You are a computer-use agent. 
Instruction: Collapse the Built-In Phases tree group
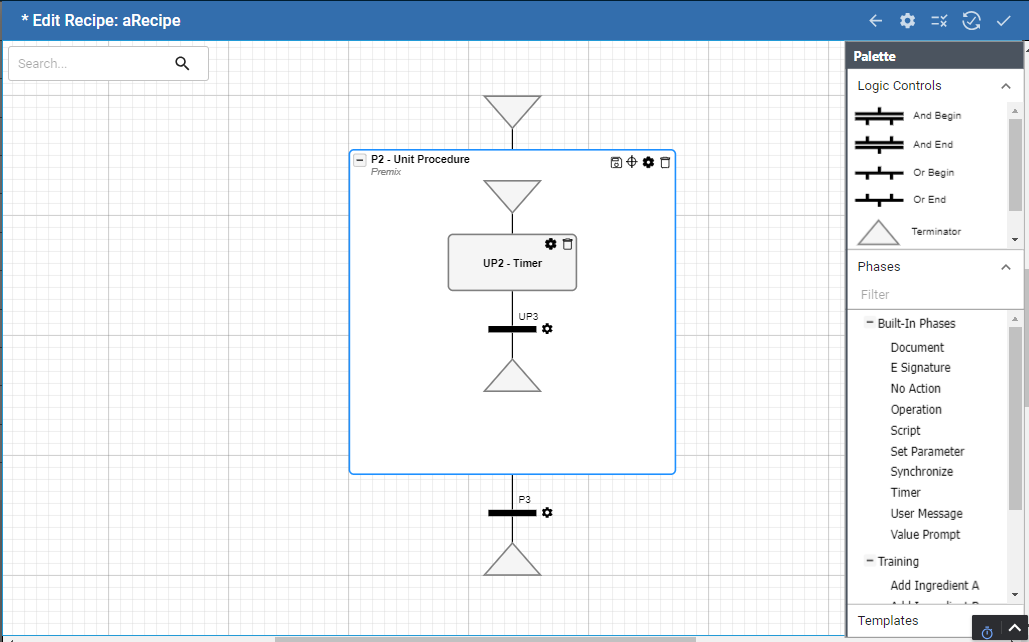[x=870, y=323]
